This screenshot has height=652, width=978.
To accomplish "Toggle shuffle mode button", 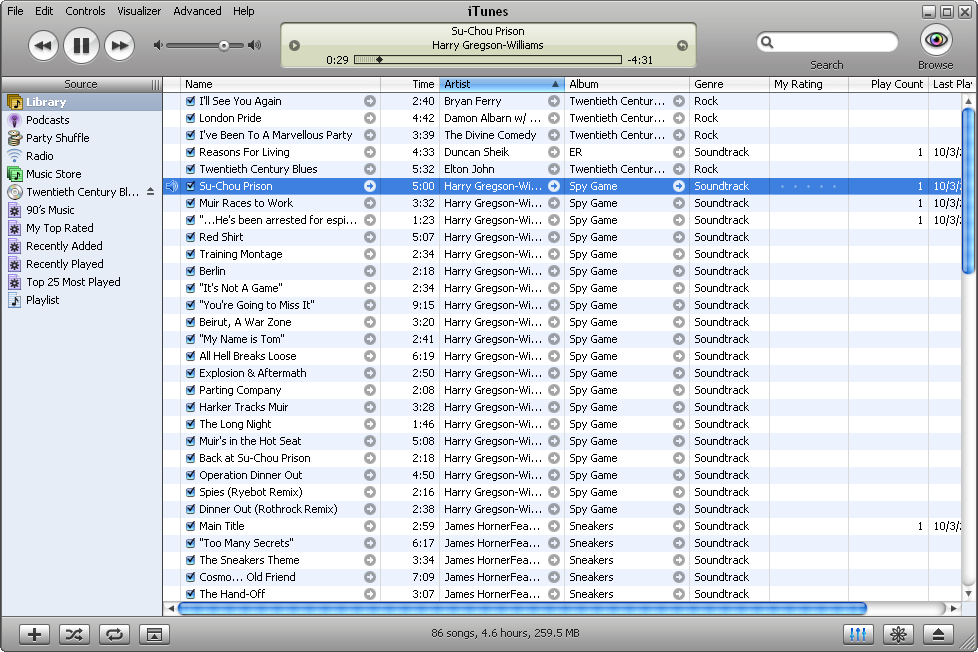I will [x=74, y=635].
